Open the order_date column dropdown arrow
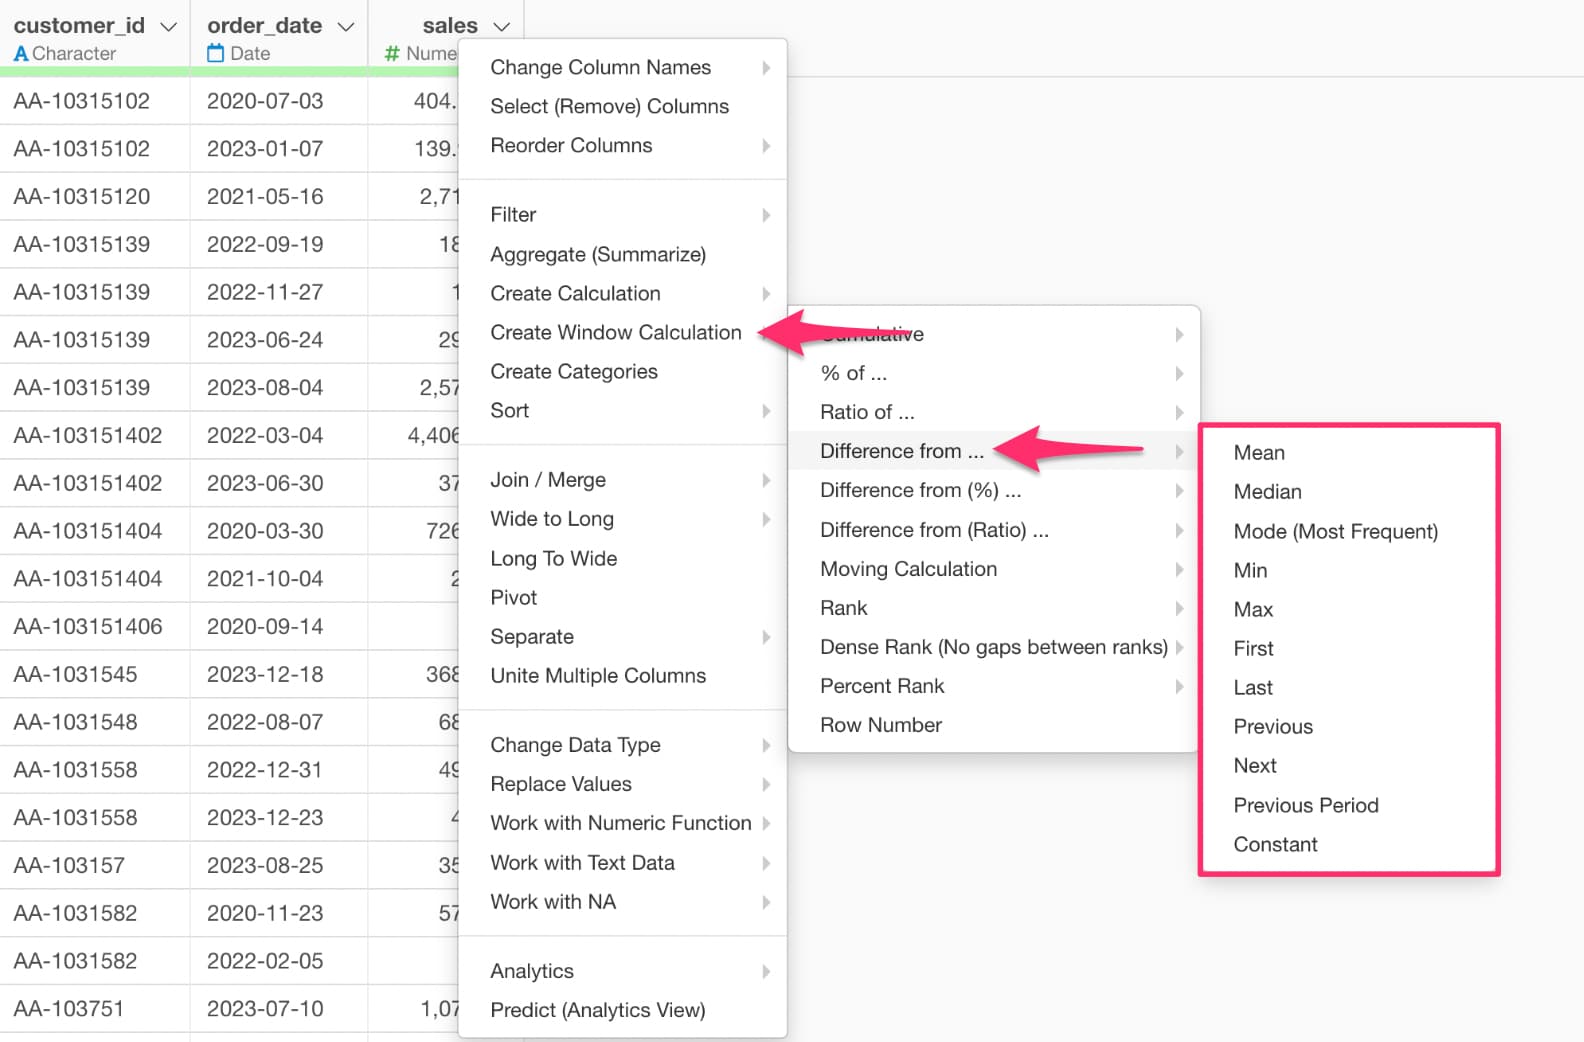 coord(346,27)
